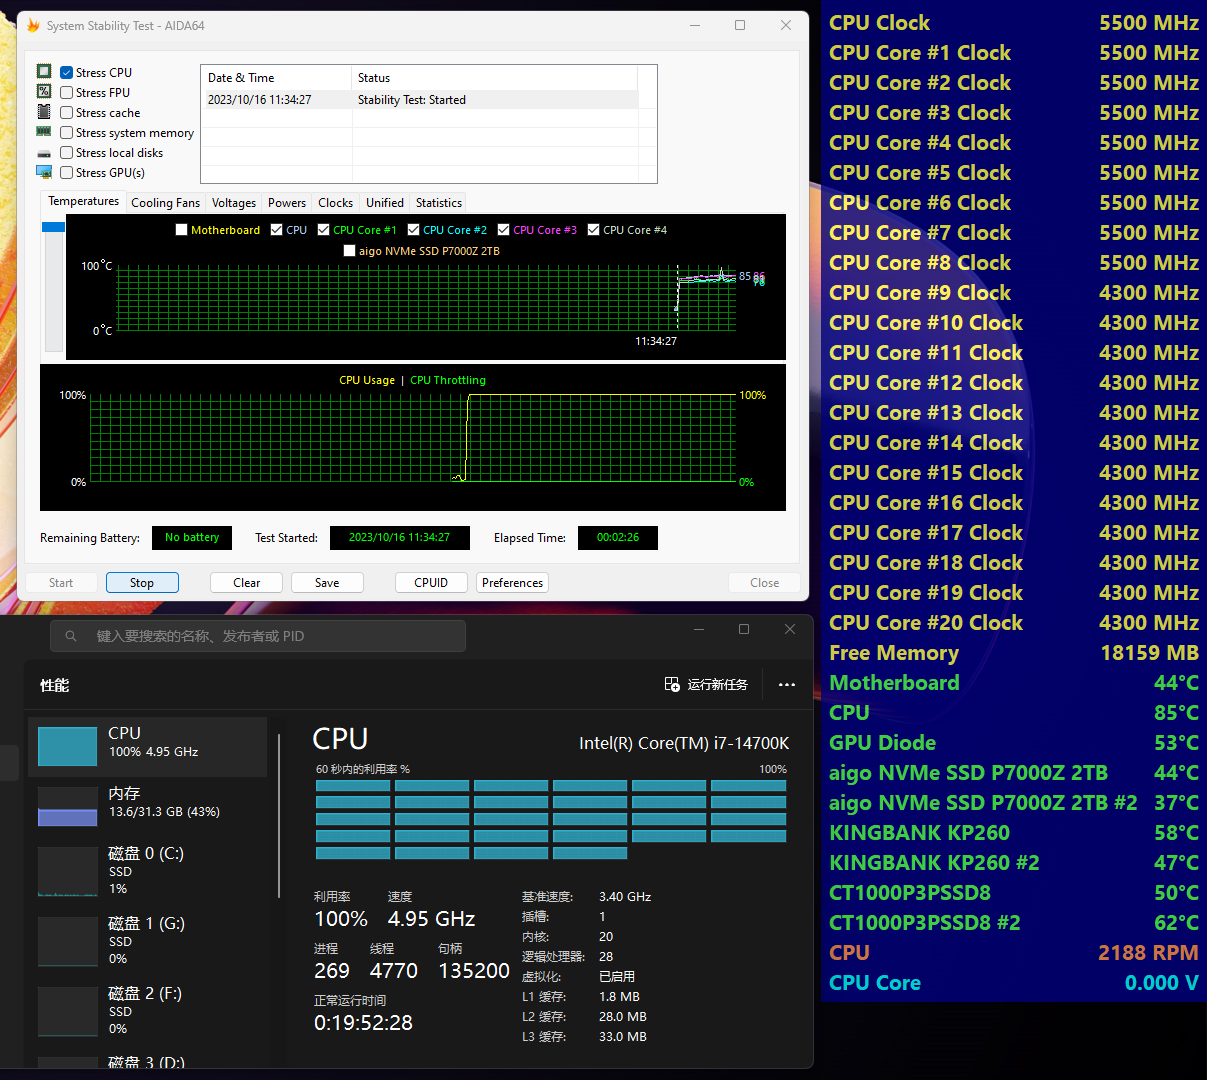Click Intel(R) Core(TM) i7-14700K text

(684, 743)
